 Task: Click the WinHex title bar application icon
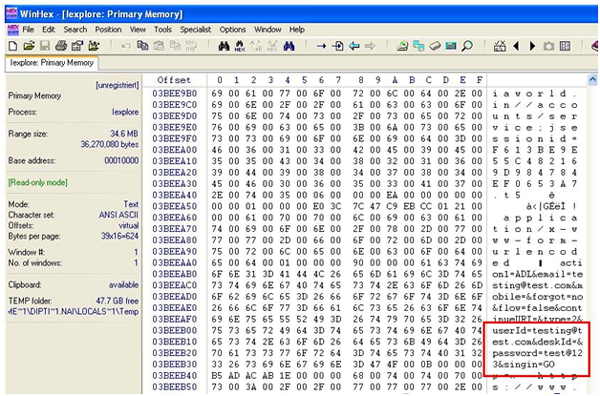coord(12,14)
